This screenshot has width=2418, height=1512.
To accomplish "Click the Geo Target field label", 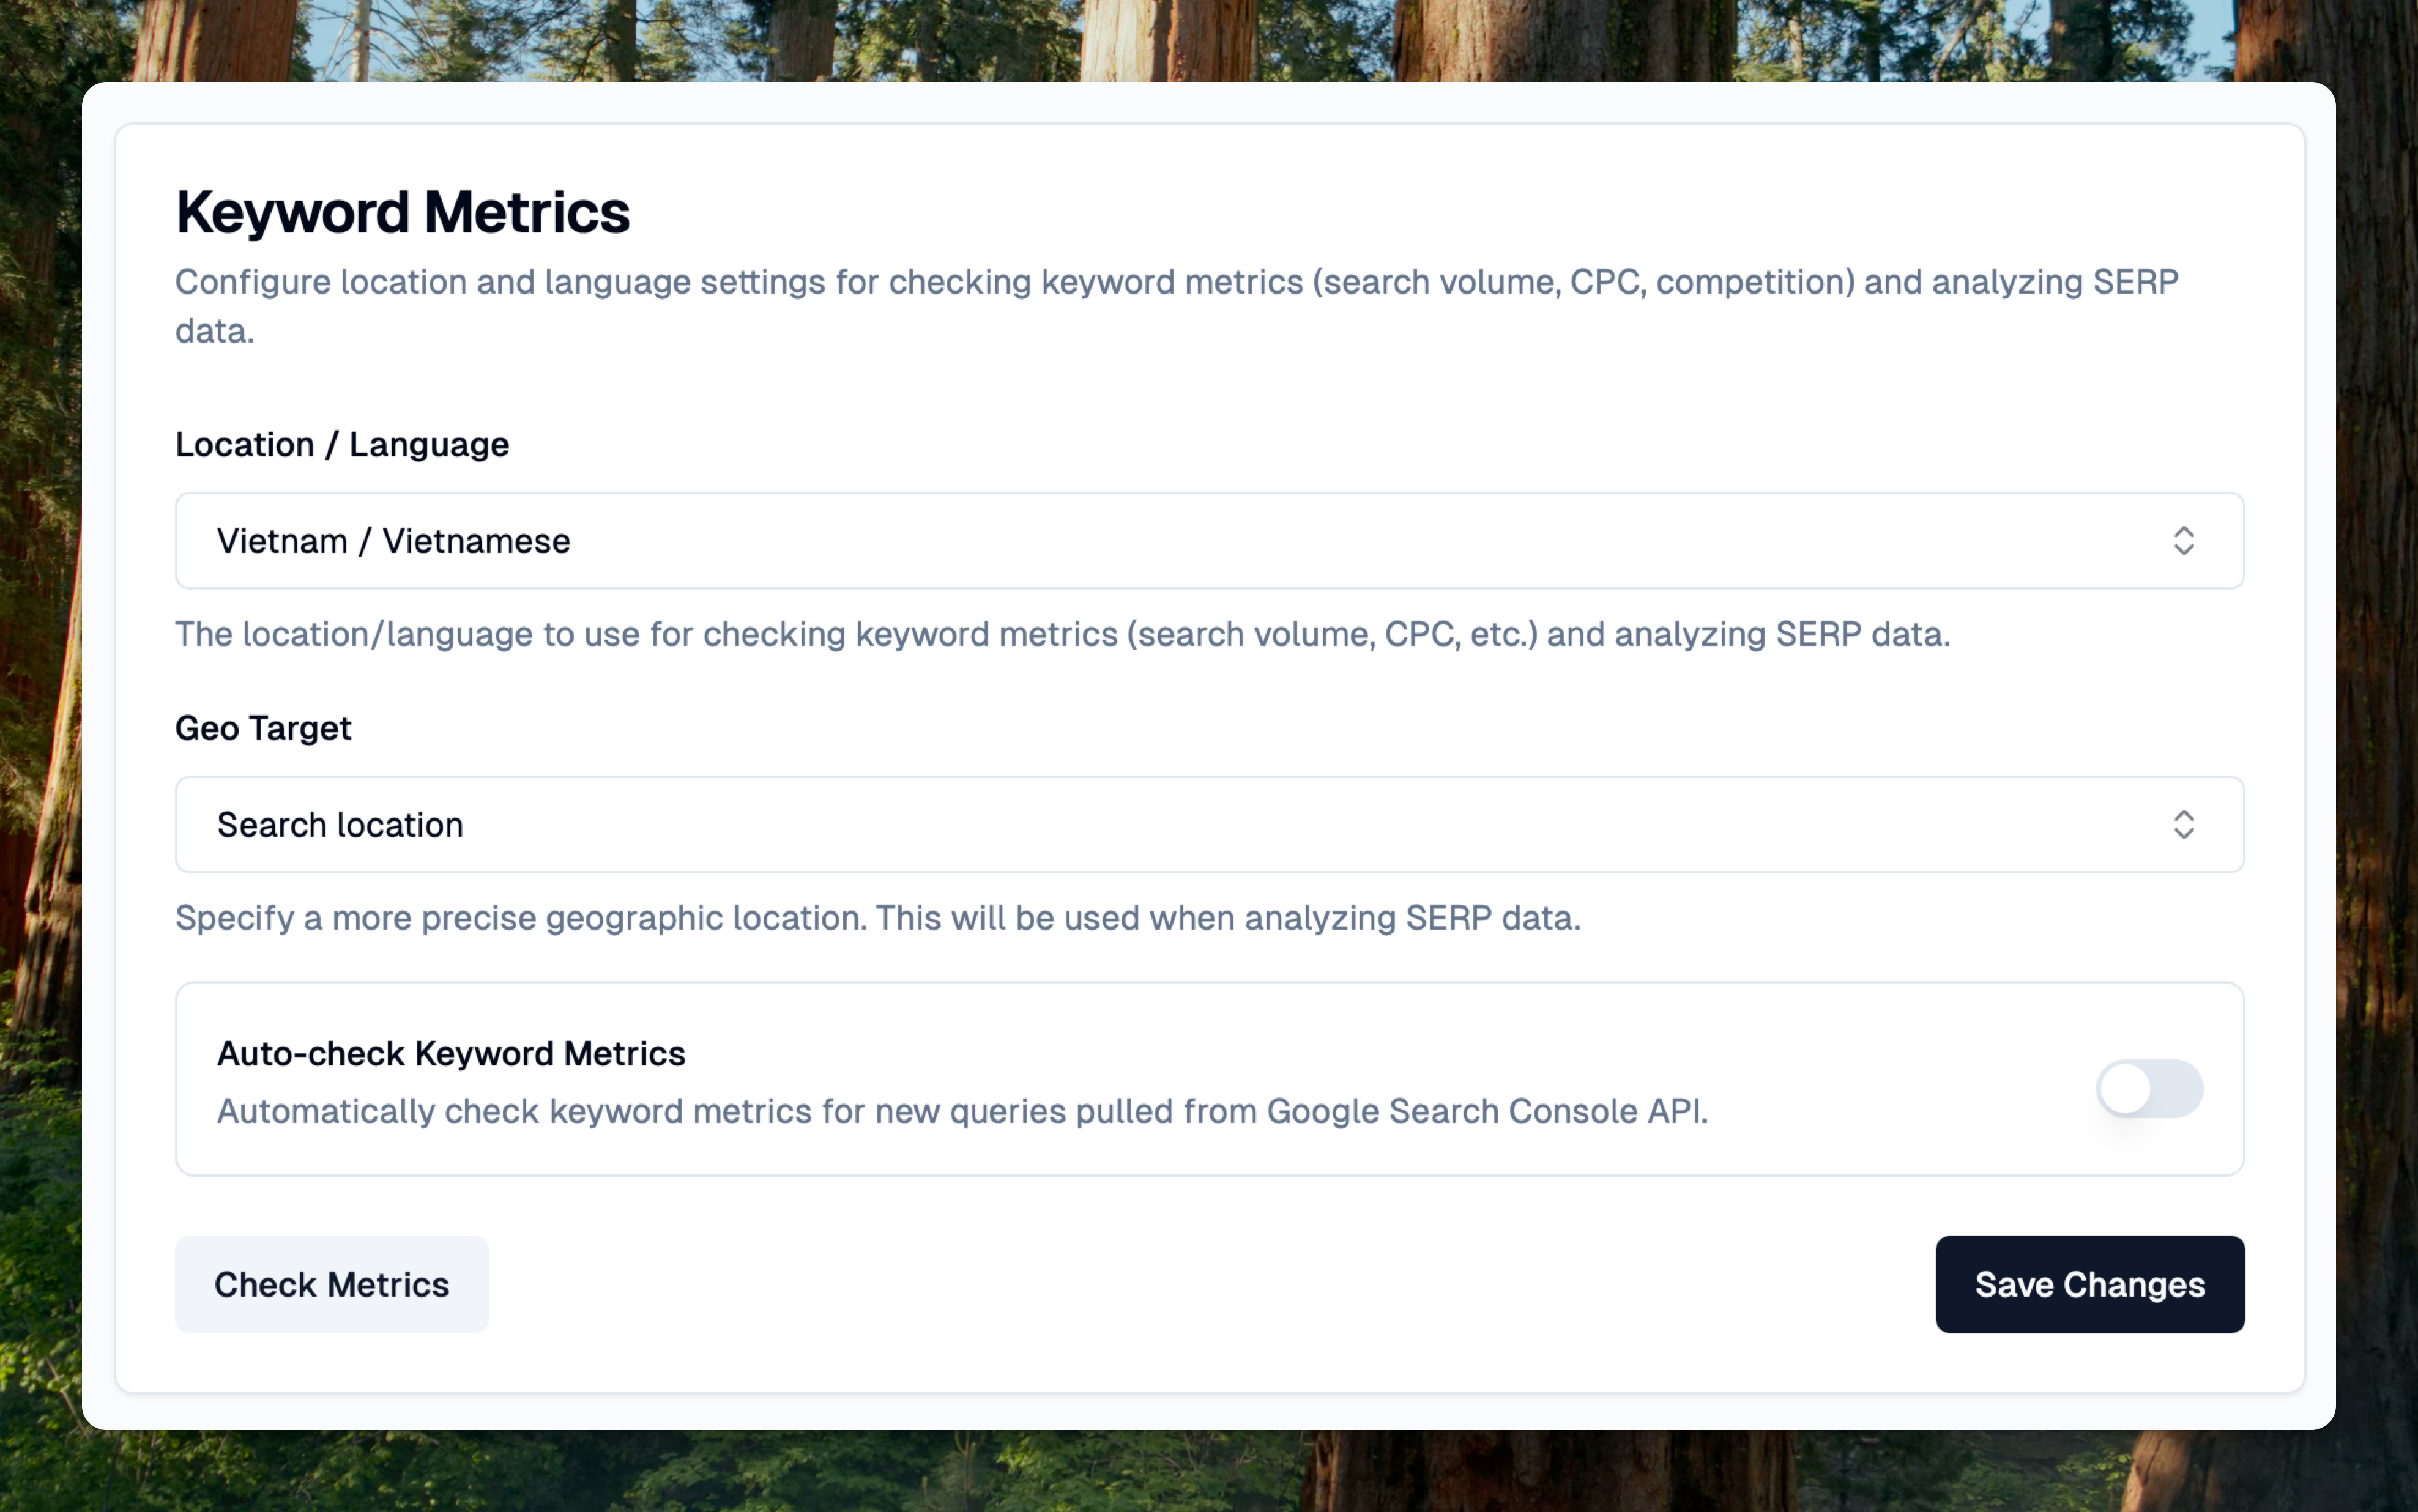I will (x=263, y=729).
